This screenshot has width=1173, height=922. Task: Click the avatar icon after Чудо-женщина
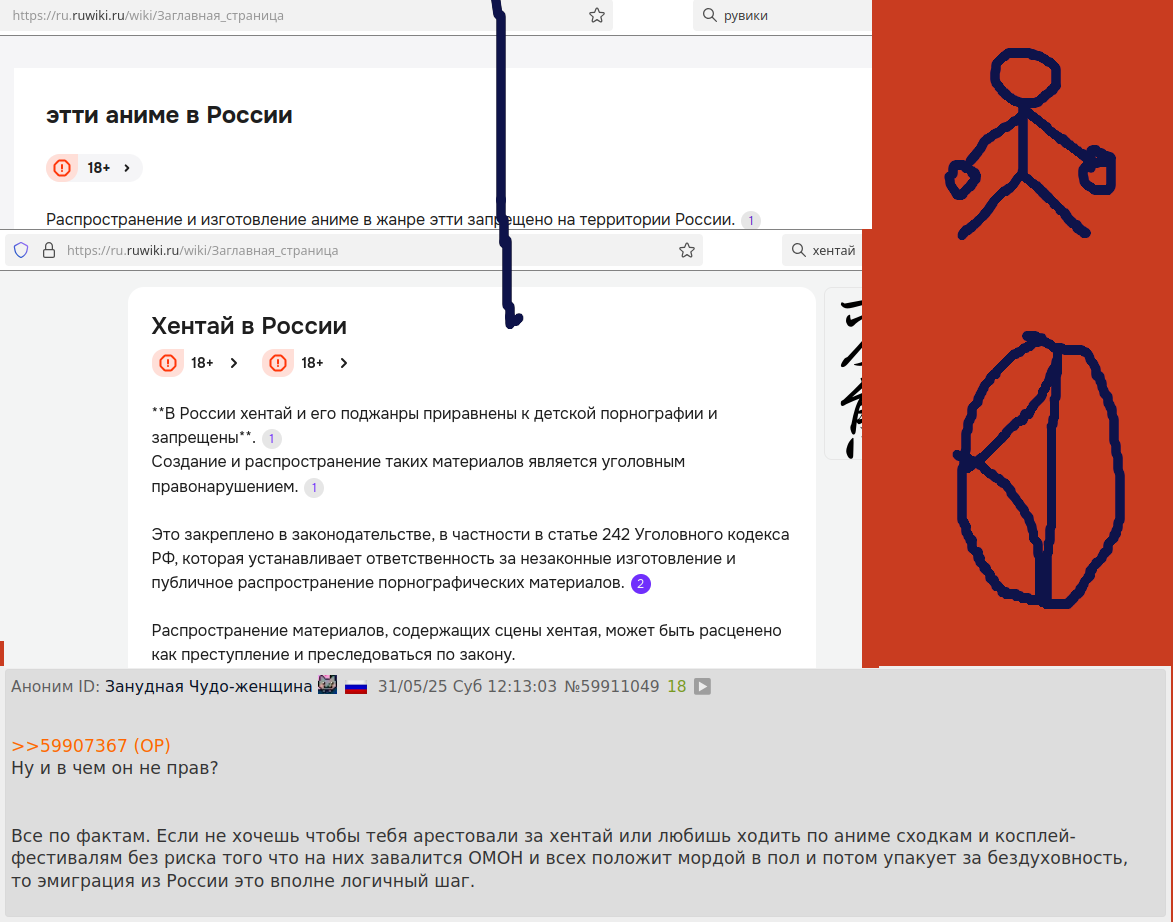(x=328, y=684)
